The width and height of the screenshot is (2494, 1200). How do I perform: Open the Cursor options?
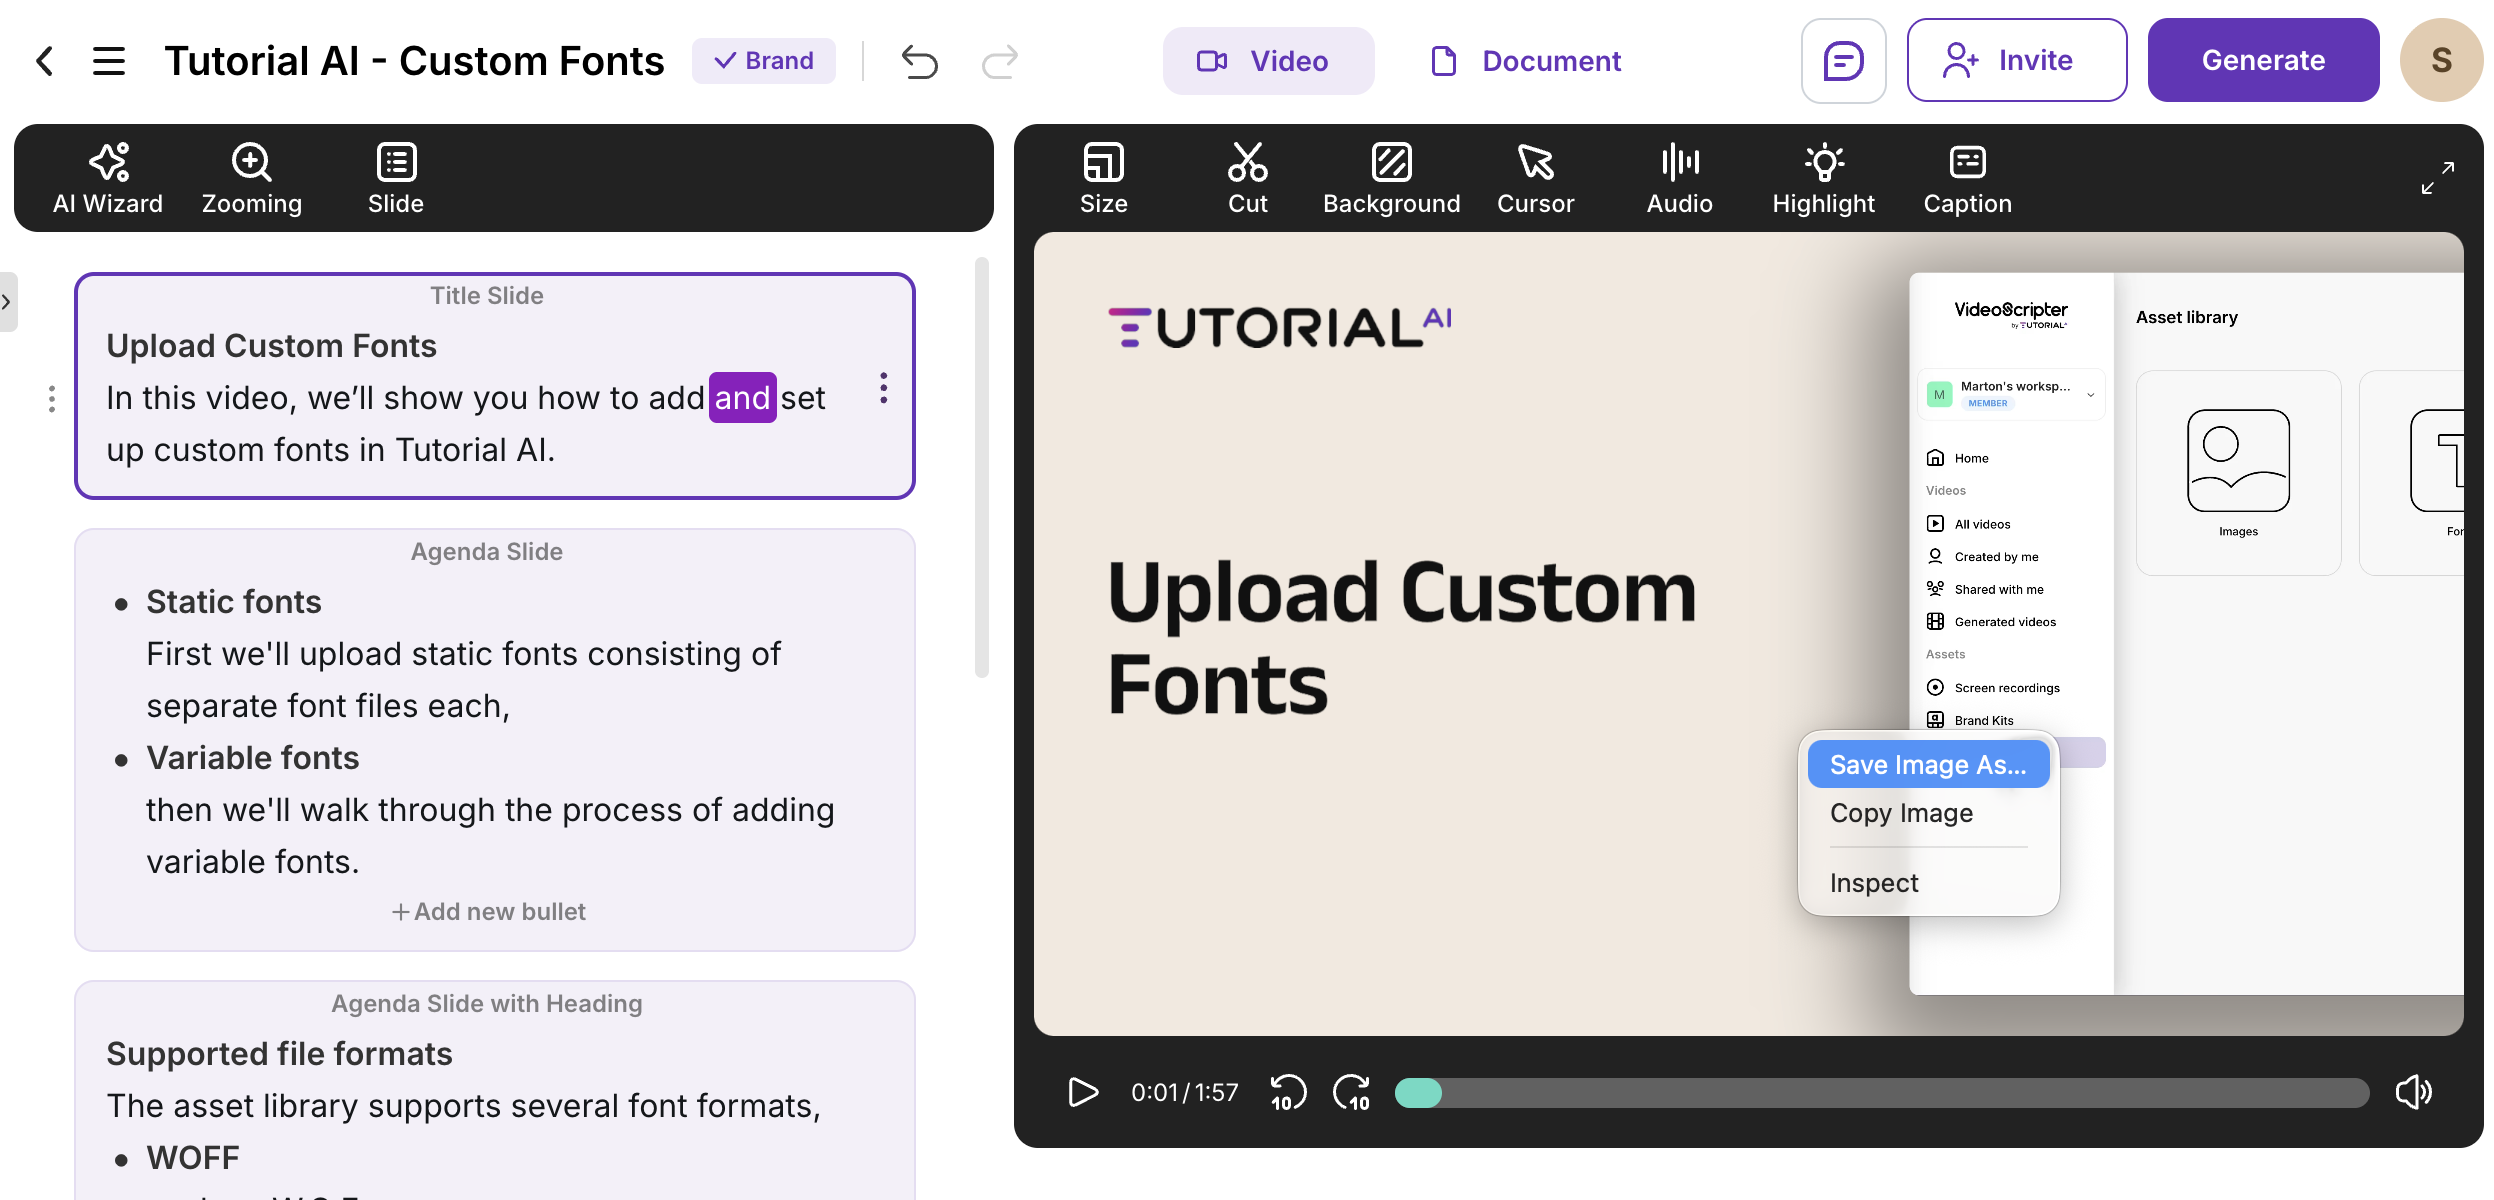(1535, 179)
